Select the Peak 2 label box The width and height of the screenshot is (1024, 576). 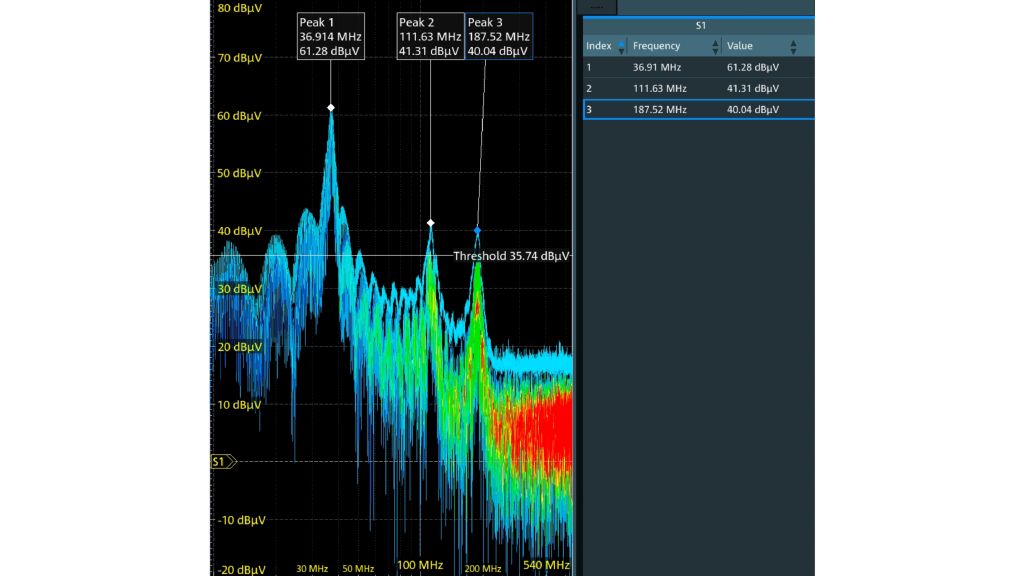point(430,37)
